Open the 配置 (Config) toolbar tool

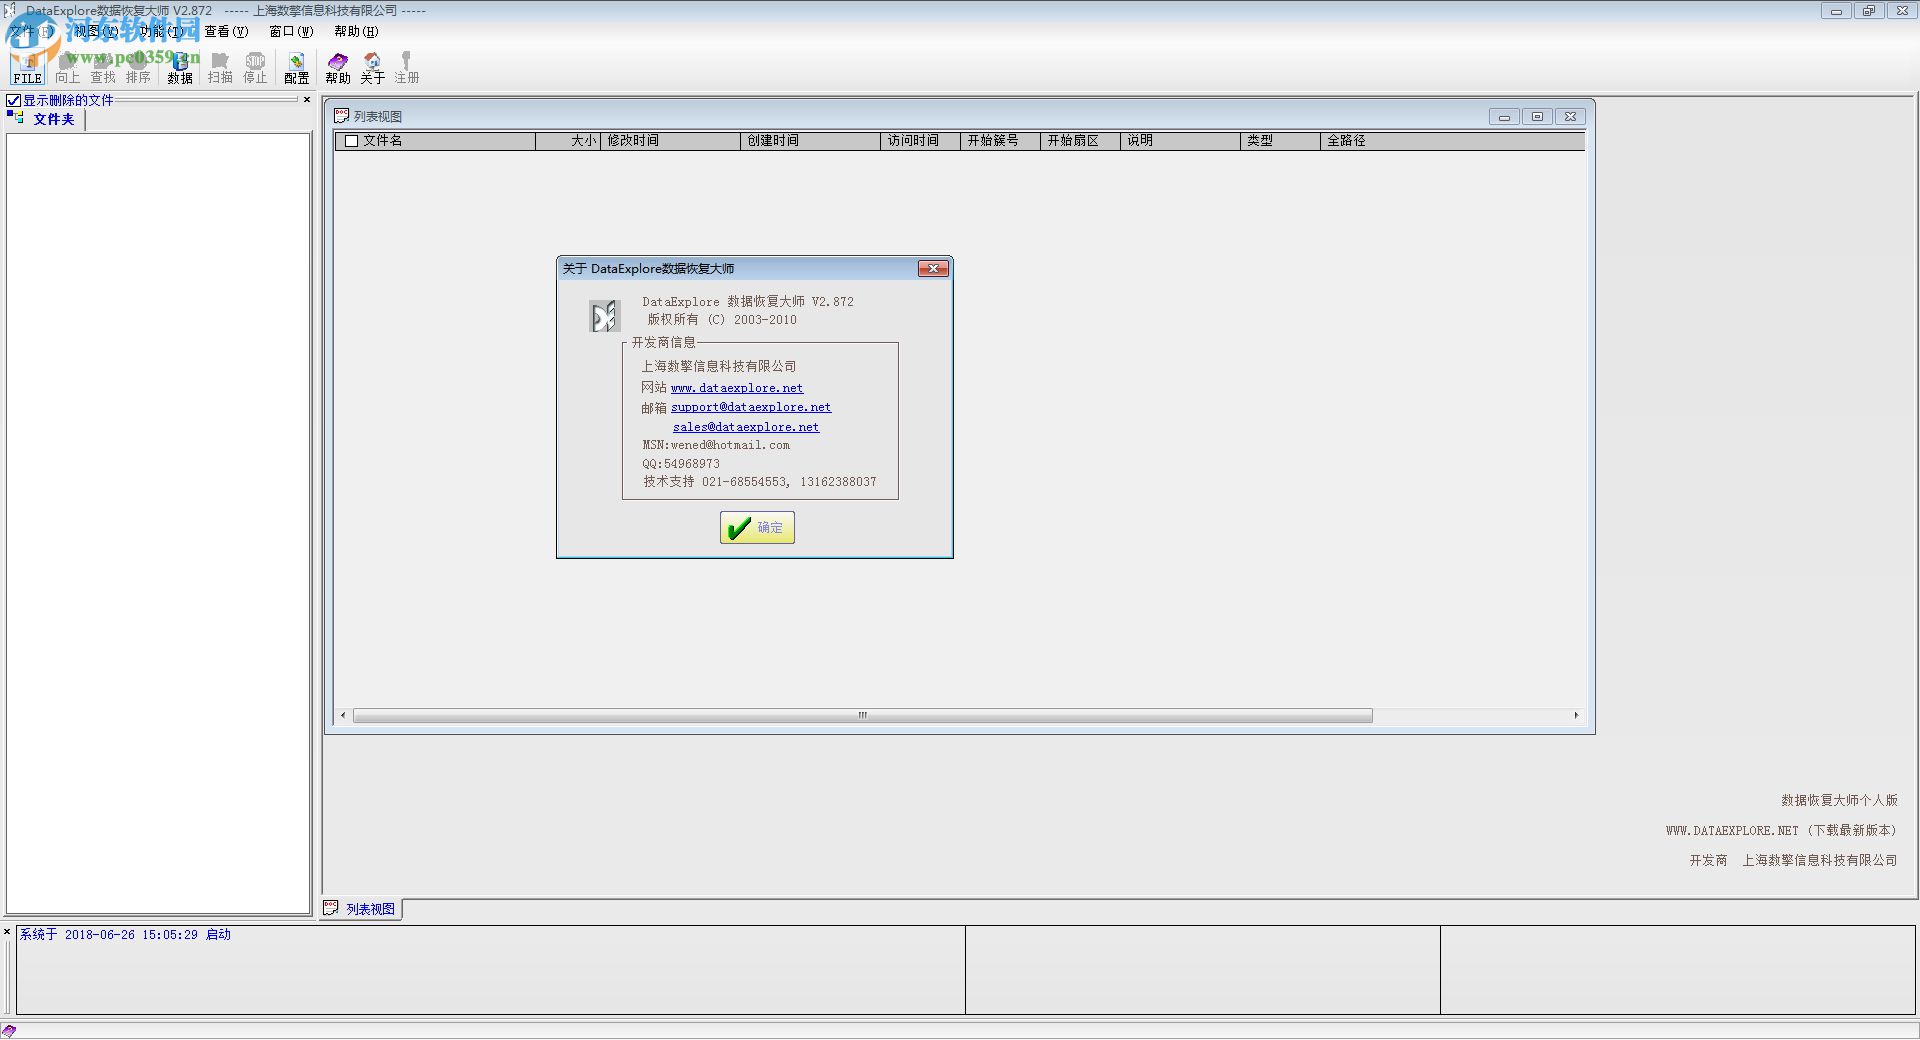(297, 68)
